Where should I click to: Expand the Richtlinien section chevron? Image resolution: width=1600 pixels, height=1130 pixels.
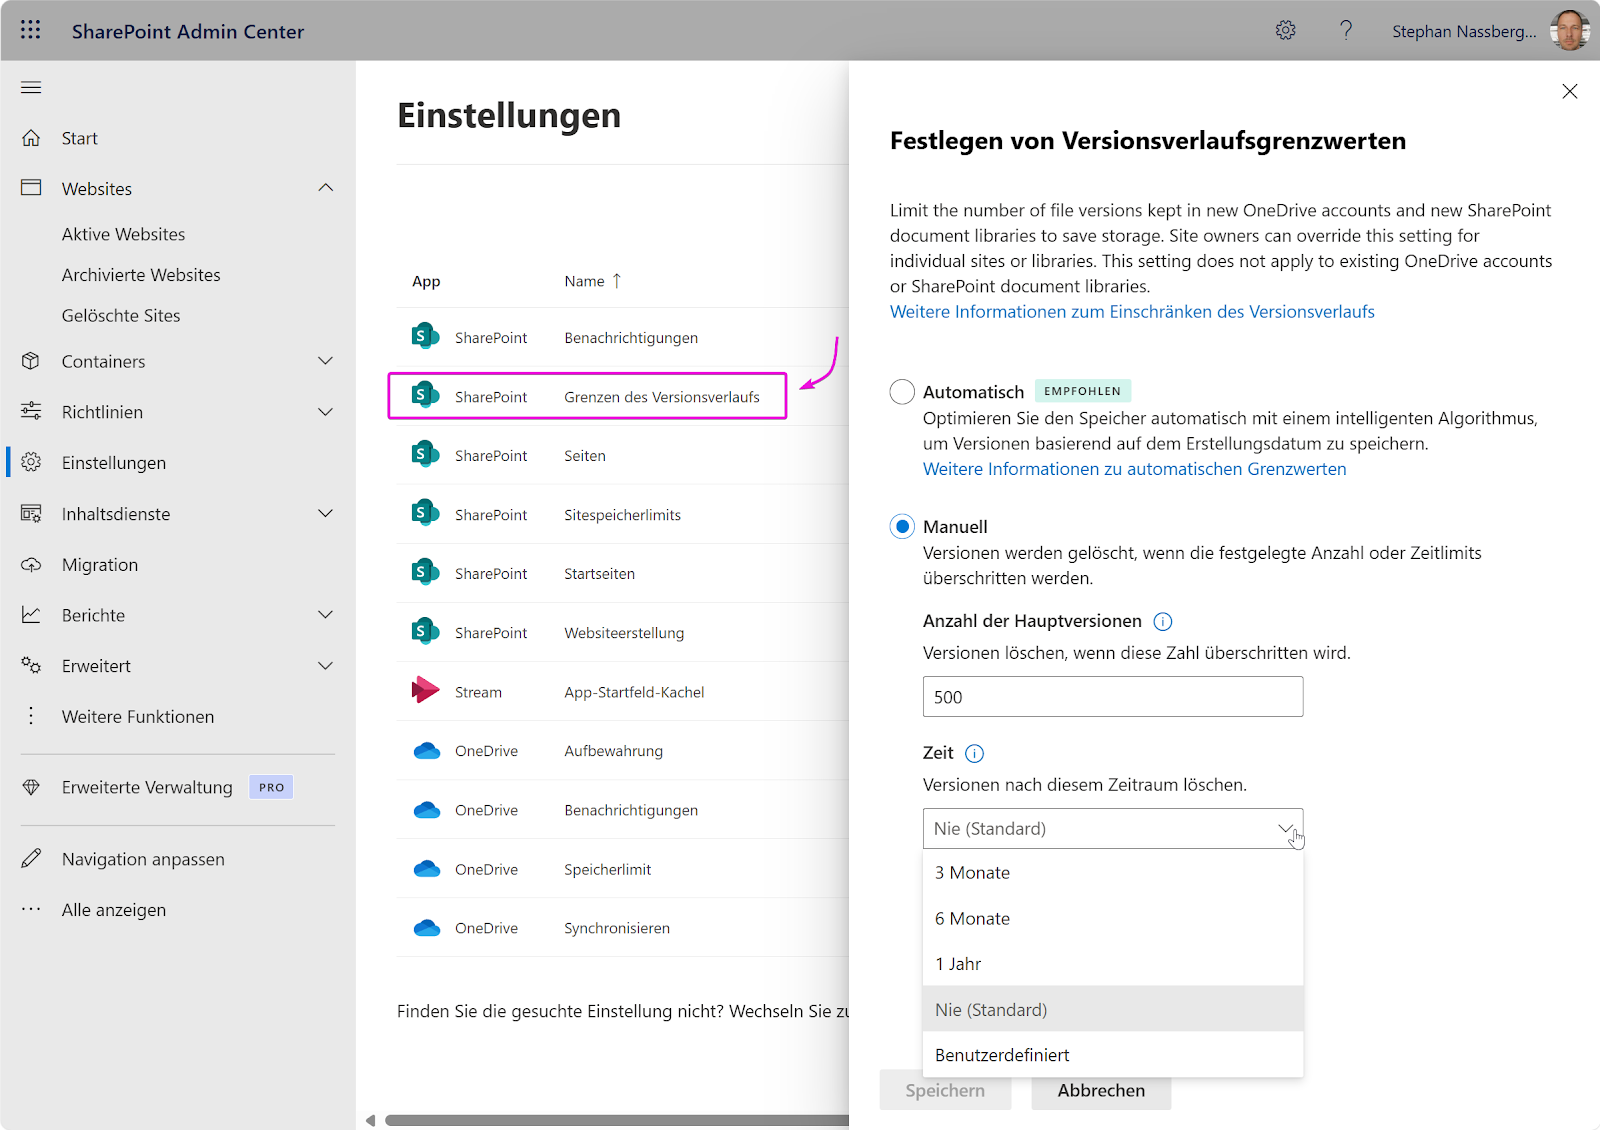(x=326, y=411)
